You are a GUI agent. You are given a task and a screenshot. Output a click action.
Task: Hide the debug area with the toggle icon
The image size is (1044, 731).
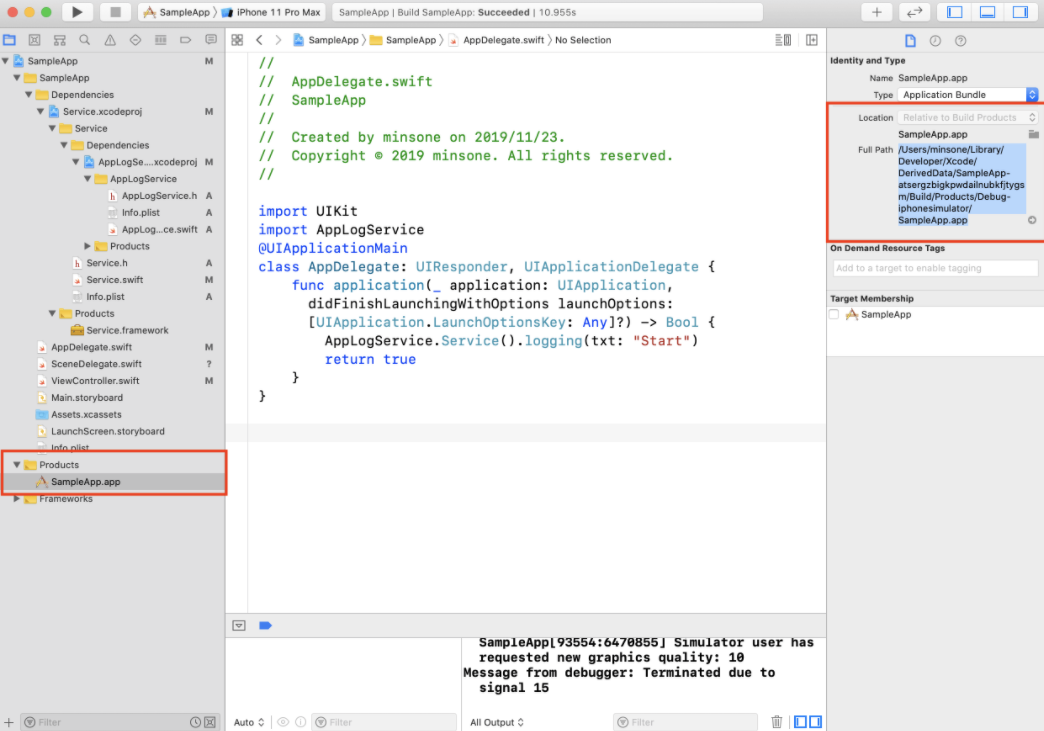click(239, 625)
